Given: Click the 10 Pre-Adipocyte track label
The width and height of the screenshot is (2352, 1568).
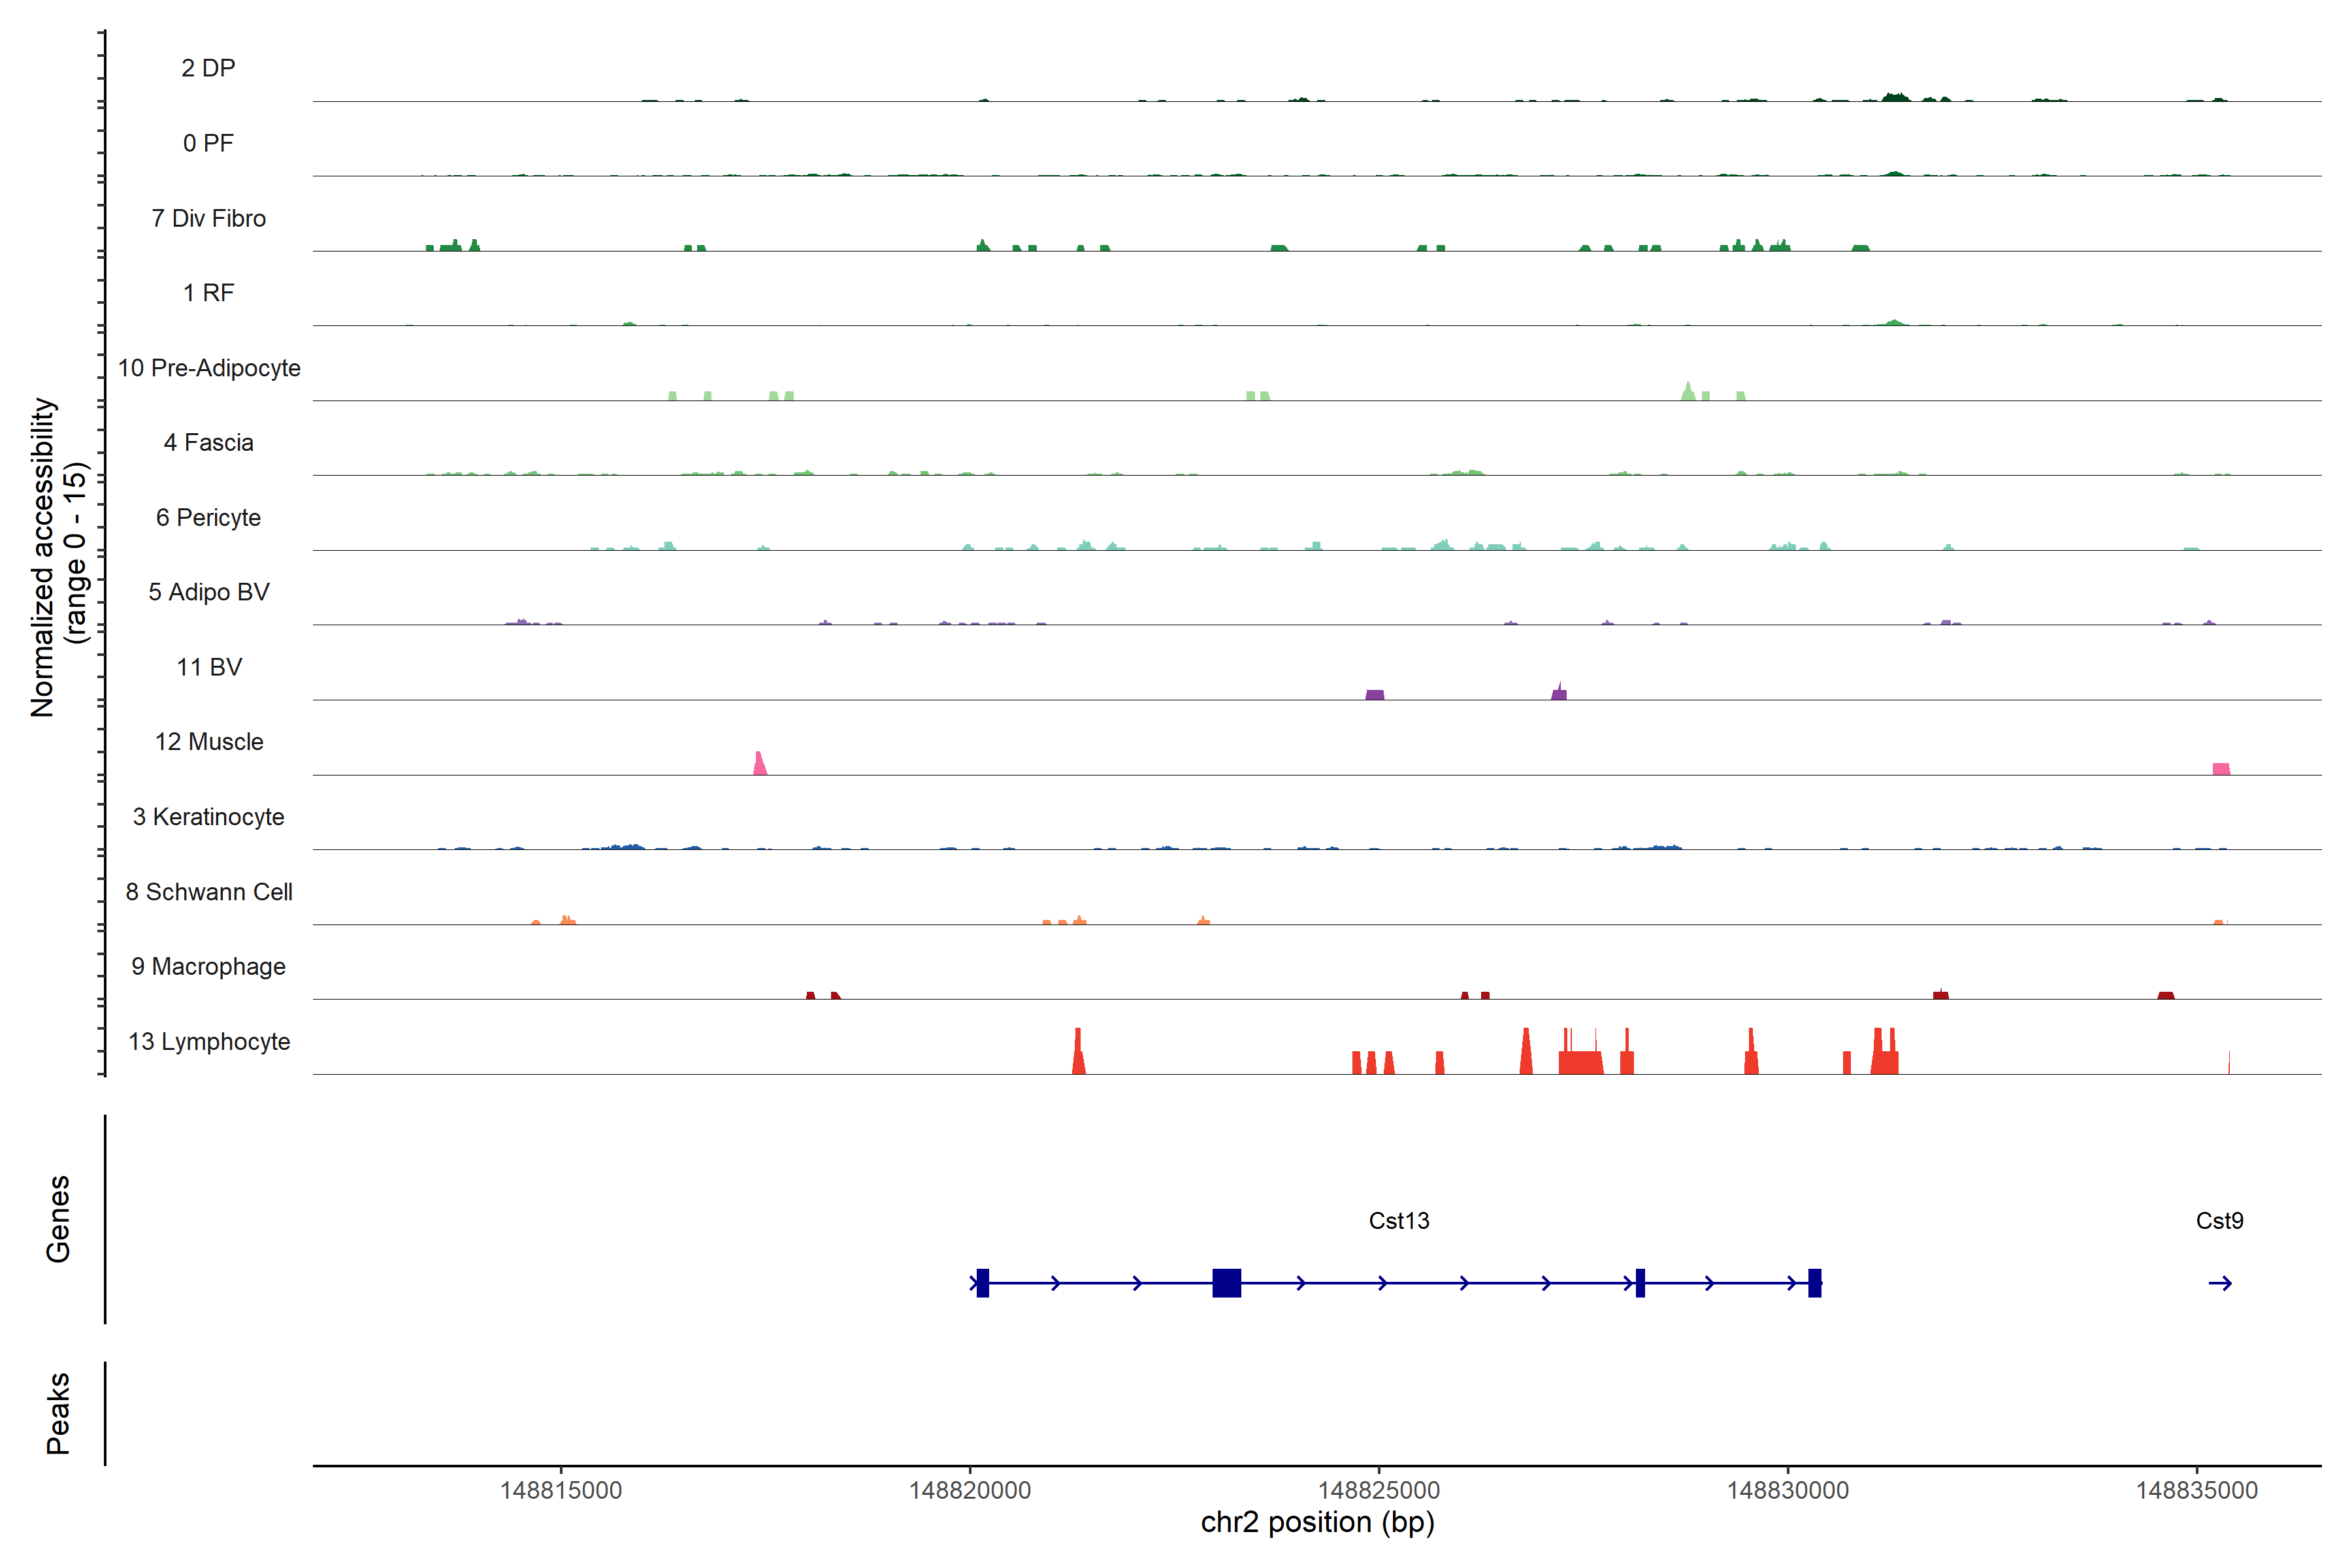Looking at the screenshot, I should click(209, 368).
